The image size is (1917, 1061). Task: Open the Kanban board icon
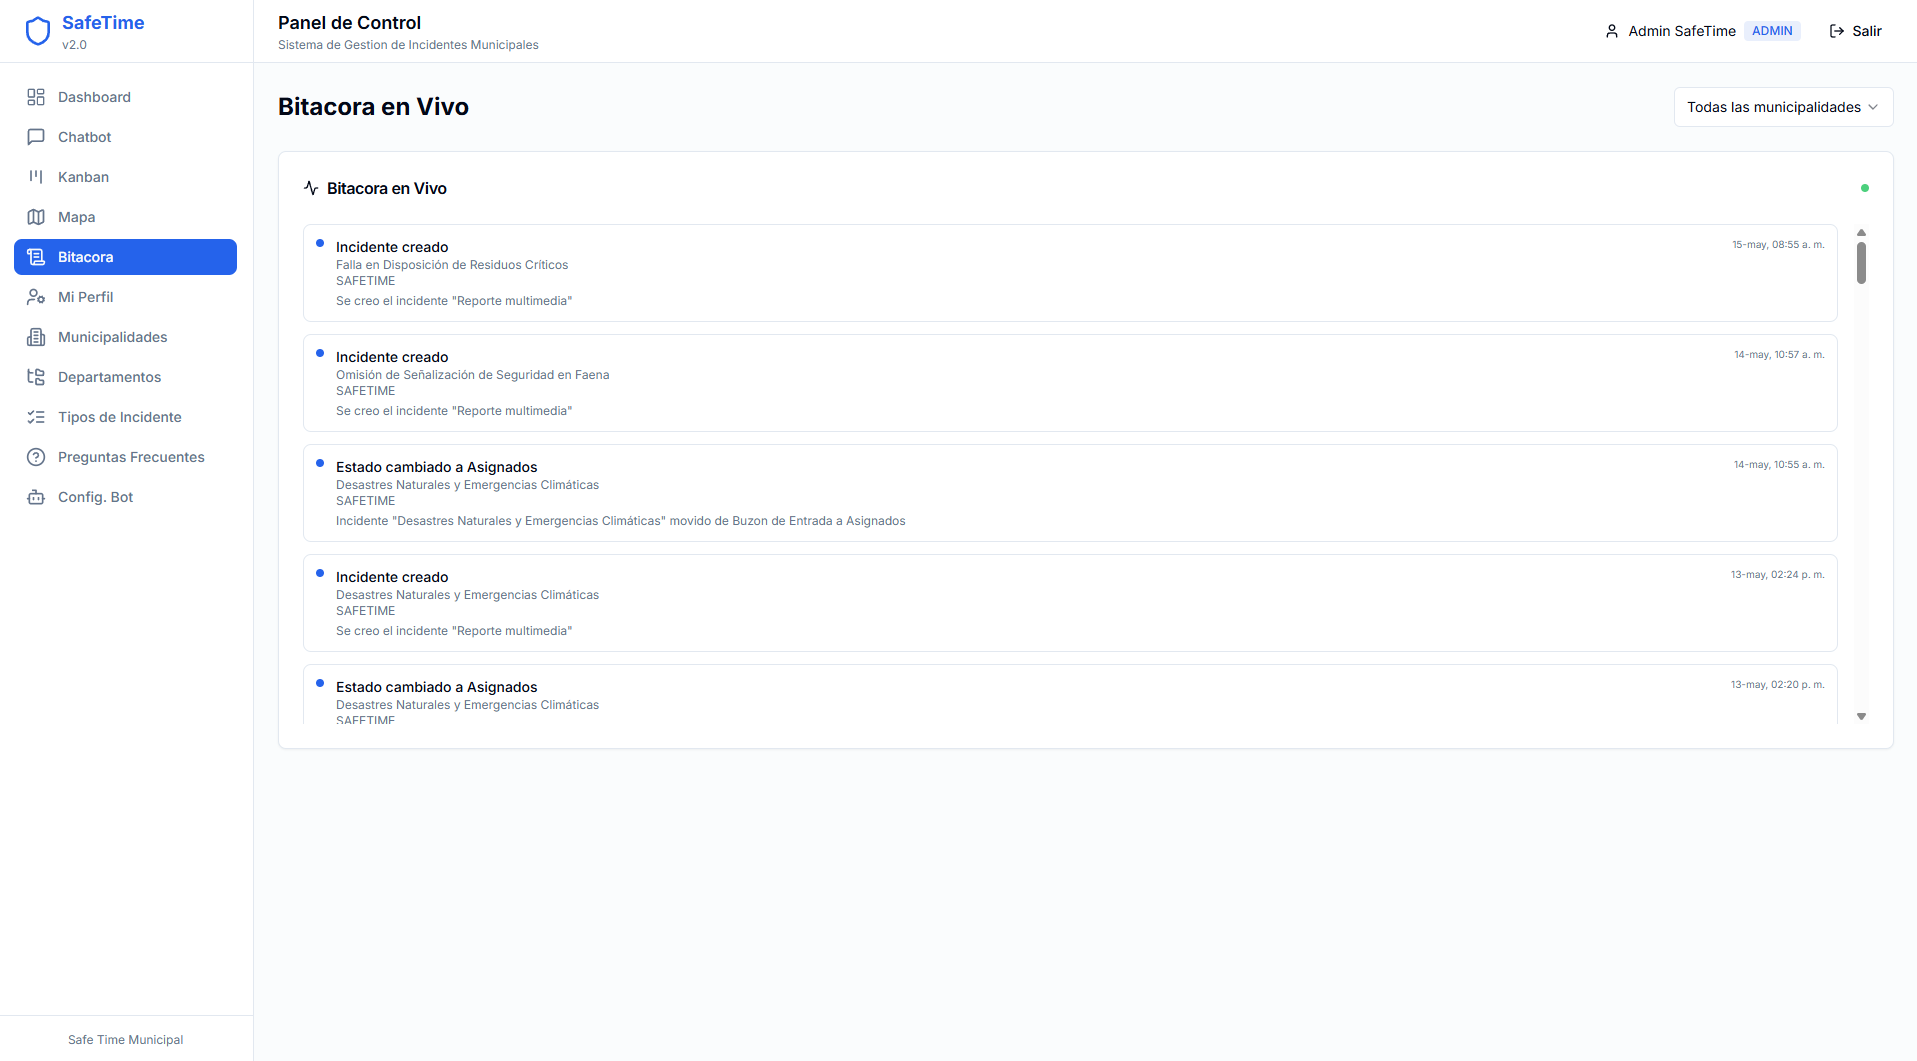click(36, 177)
